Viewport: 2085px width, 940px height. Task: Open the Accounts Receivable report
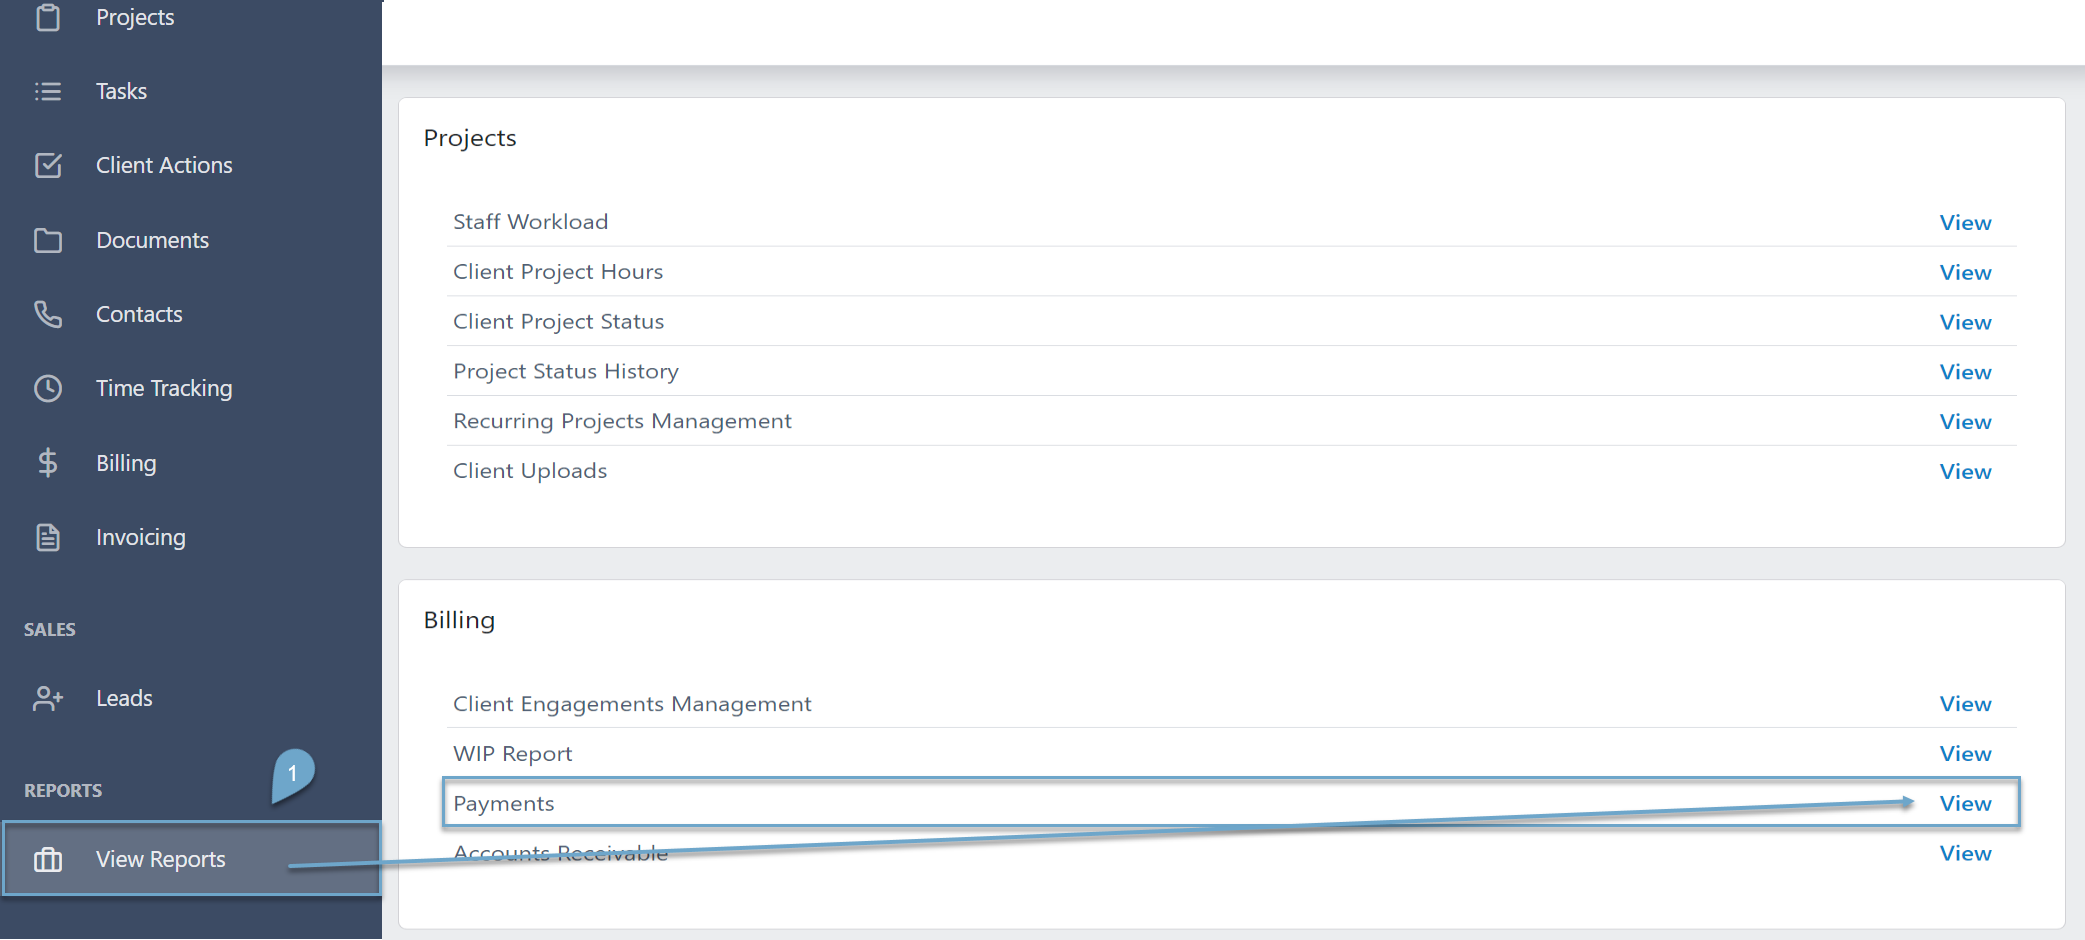coord(1965,853)
